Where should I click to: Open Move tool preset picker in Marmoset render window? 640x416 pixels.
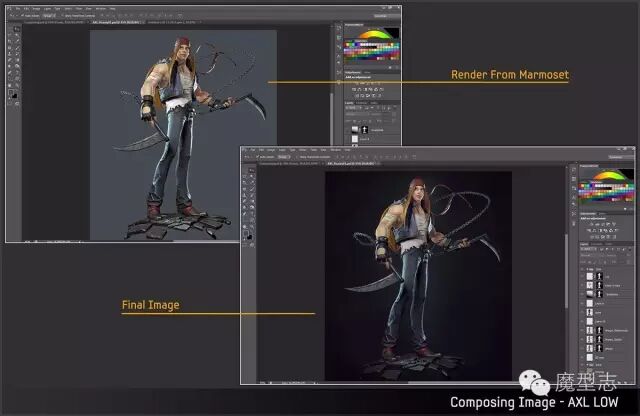click(x=11, y=16)
